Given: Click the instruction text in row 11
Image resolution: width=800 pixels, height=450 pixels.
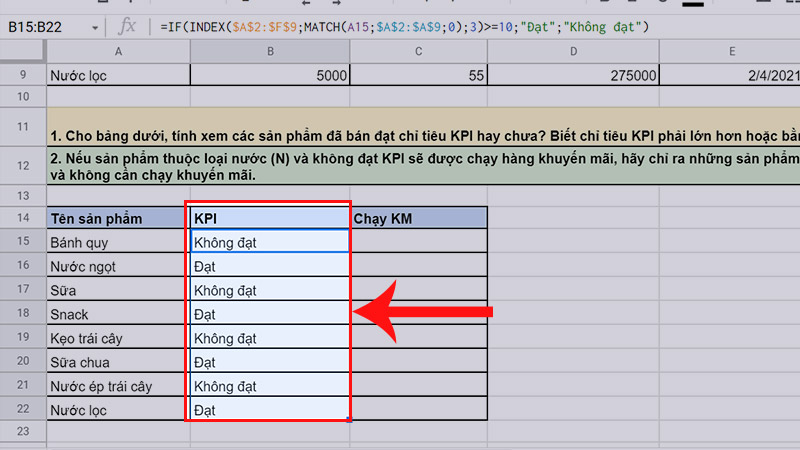Looking at the screenshot, I should point(420,132).
